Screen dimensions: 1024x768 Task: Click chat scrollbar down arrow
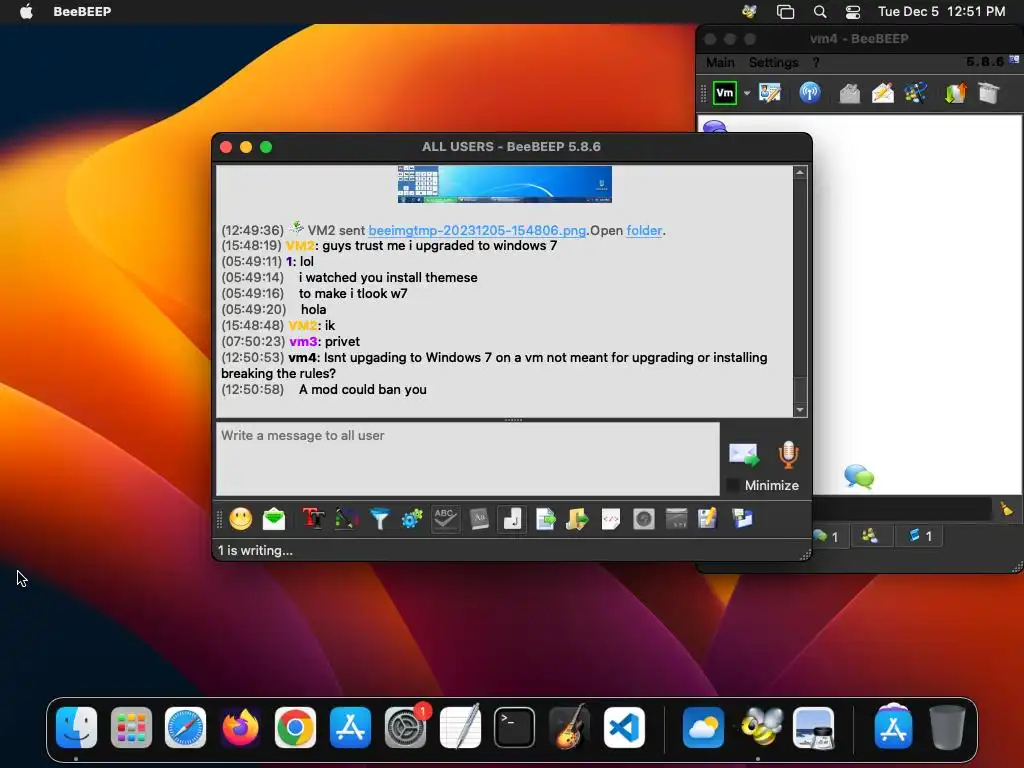(800, 410)
